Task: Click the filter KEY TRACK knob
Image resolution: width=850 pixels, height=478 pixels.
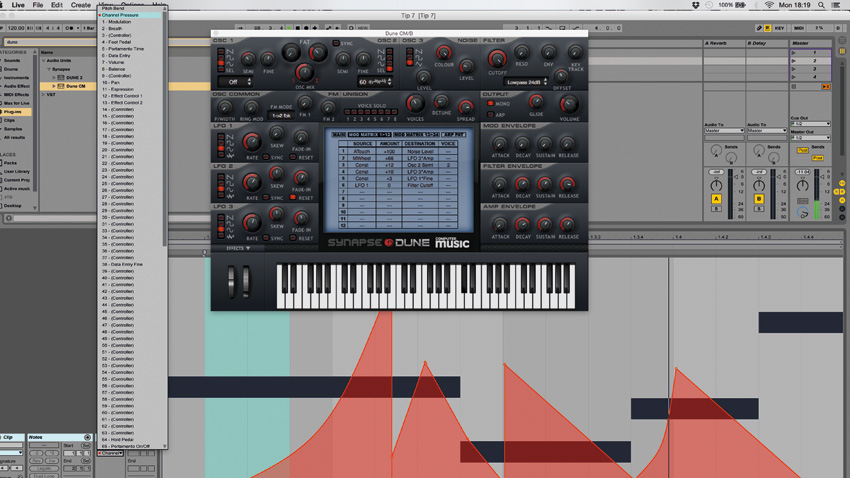Action: point(575,53)
